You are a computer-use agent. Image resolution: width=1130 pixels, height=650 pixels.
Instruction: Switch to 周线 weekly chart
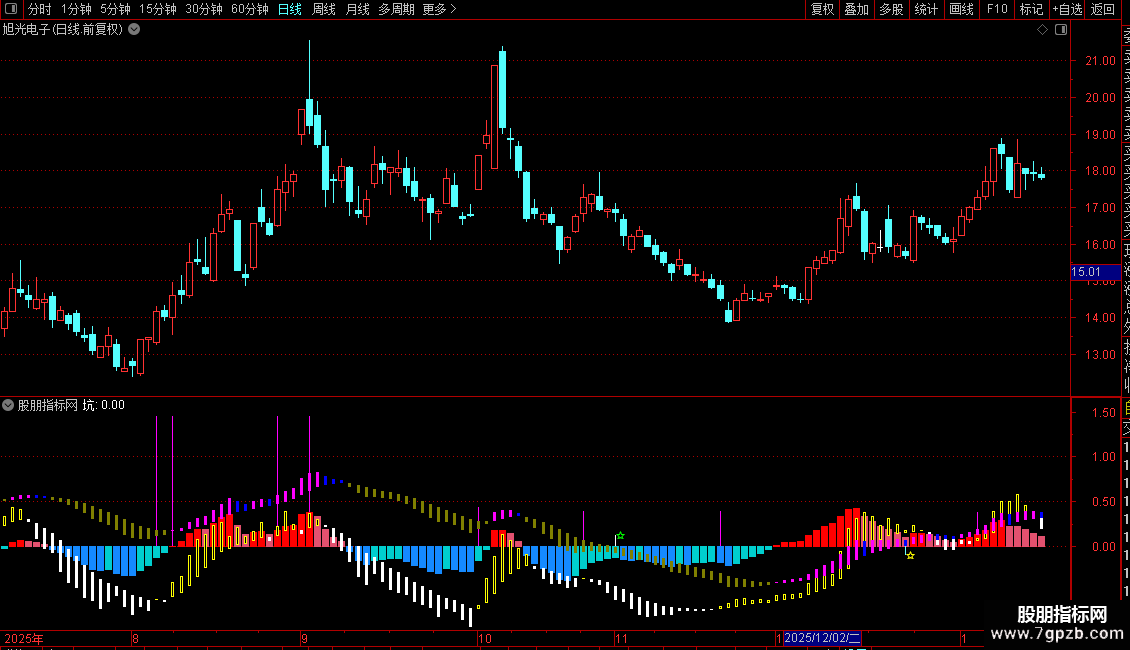[x=324, y=9]
